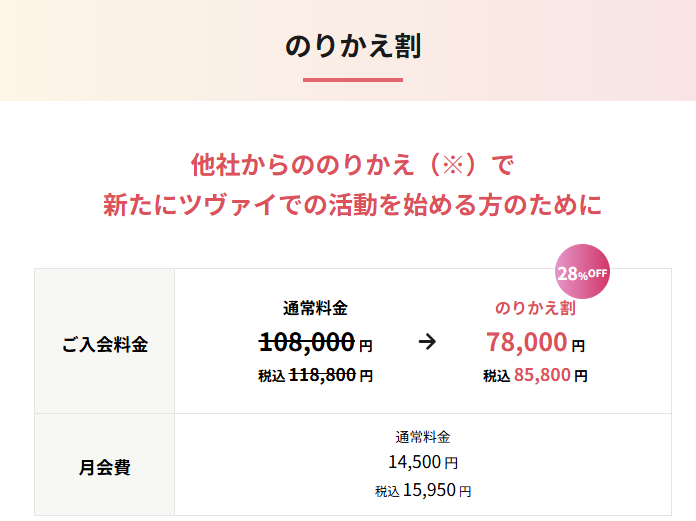696x521 pixels.
Task: Click the 14,500 円 monthly fee
Action: coord(423,462)
